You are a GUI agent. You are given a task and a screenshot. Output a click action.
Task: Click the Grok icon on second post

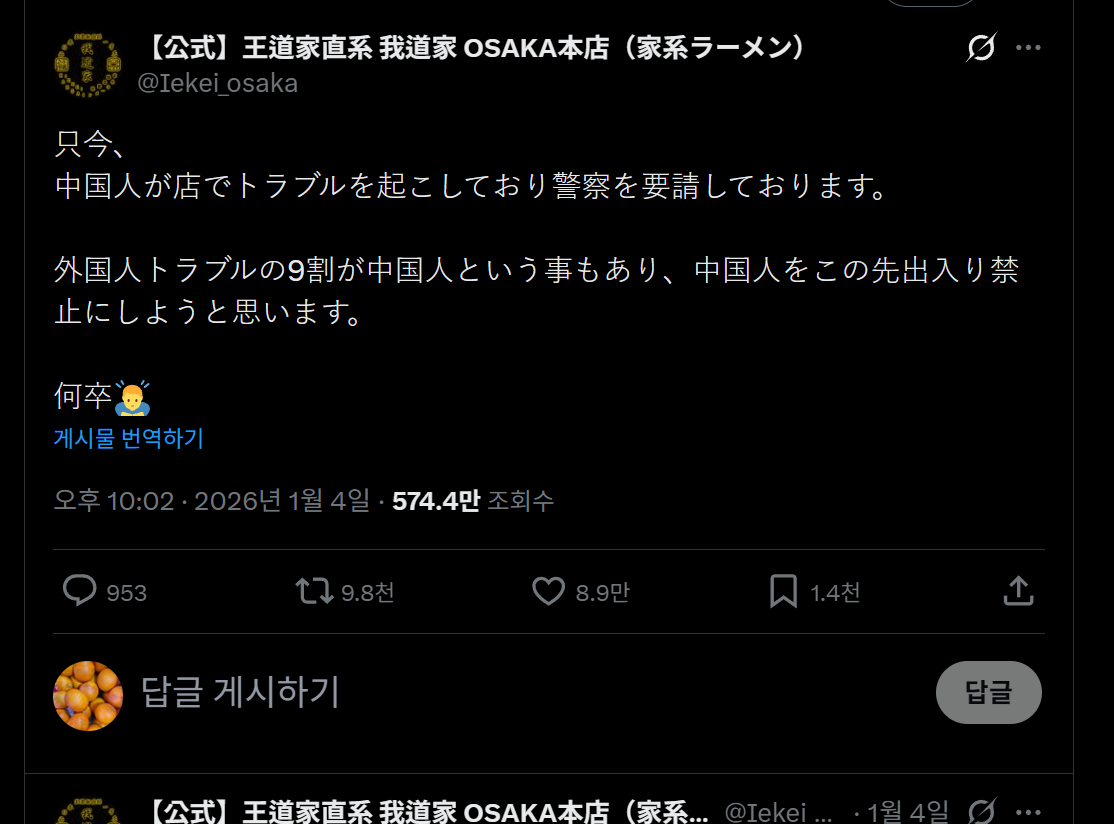[x=981, y=811]
